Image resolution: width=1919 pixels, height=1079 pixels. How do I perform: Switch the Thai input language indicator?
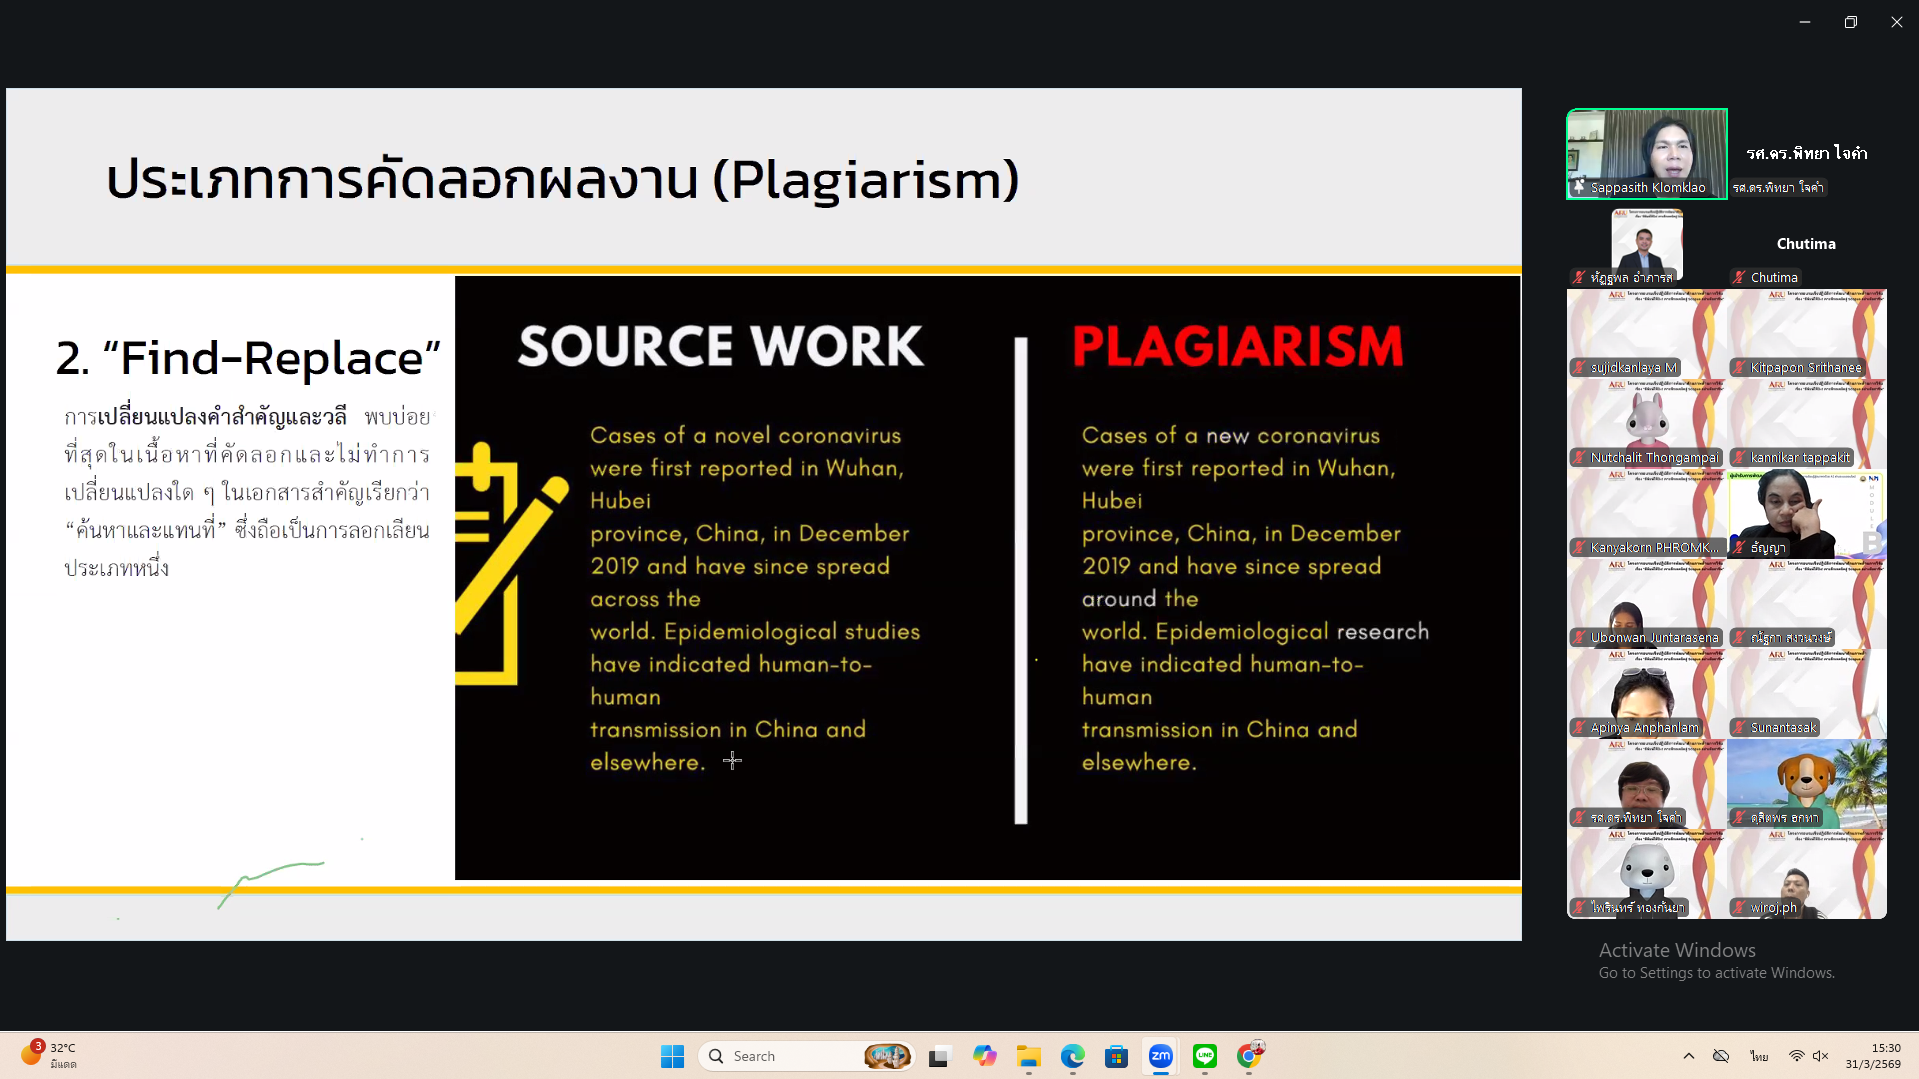coord(1759,1056)
